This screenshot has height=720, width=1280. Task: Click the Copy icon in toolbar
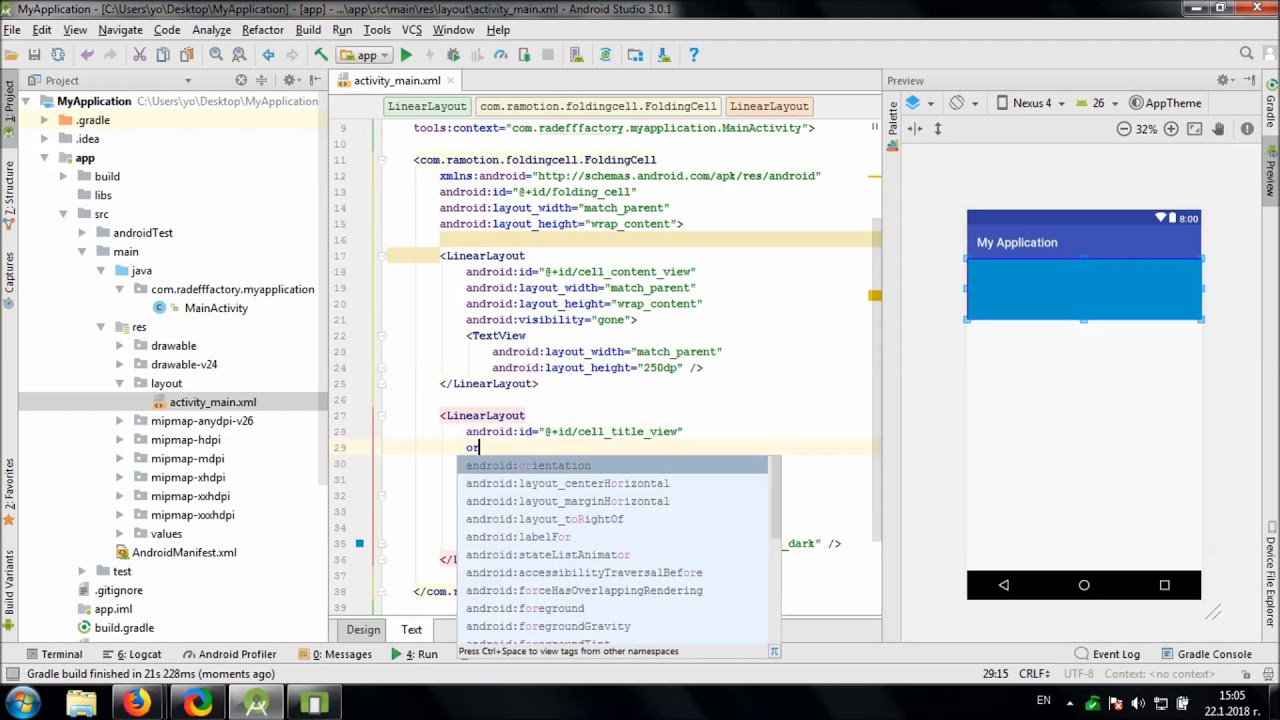click(x=163, y=55)
